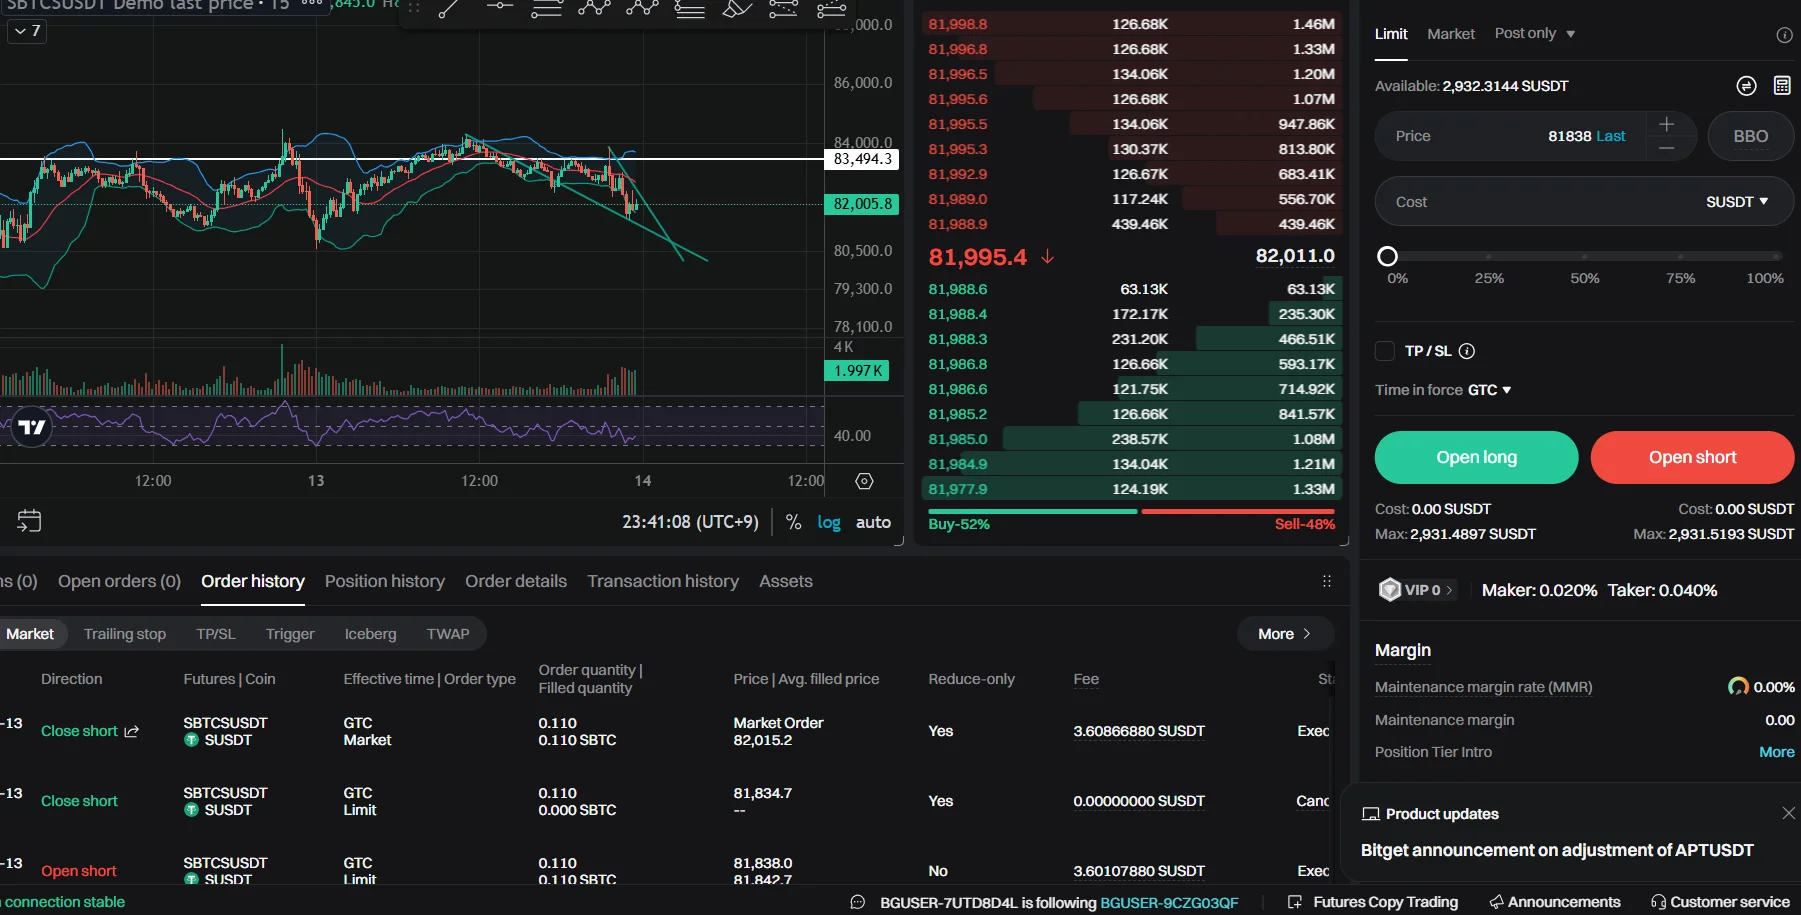Enable the TP/SL checkbox

coord(1385,351)
